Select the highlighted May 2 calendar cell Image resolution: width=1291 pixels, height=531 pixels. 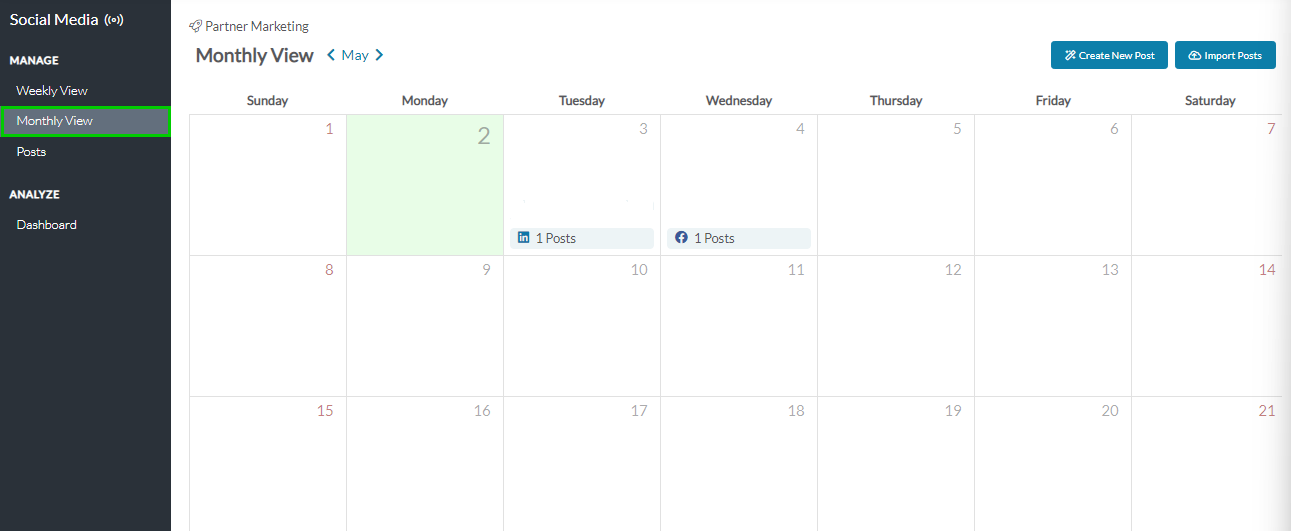[425, 185]
